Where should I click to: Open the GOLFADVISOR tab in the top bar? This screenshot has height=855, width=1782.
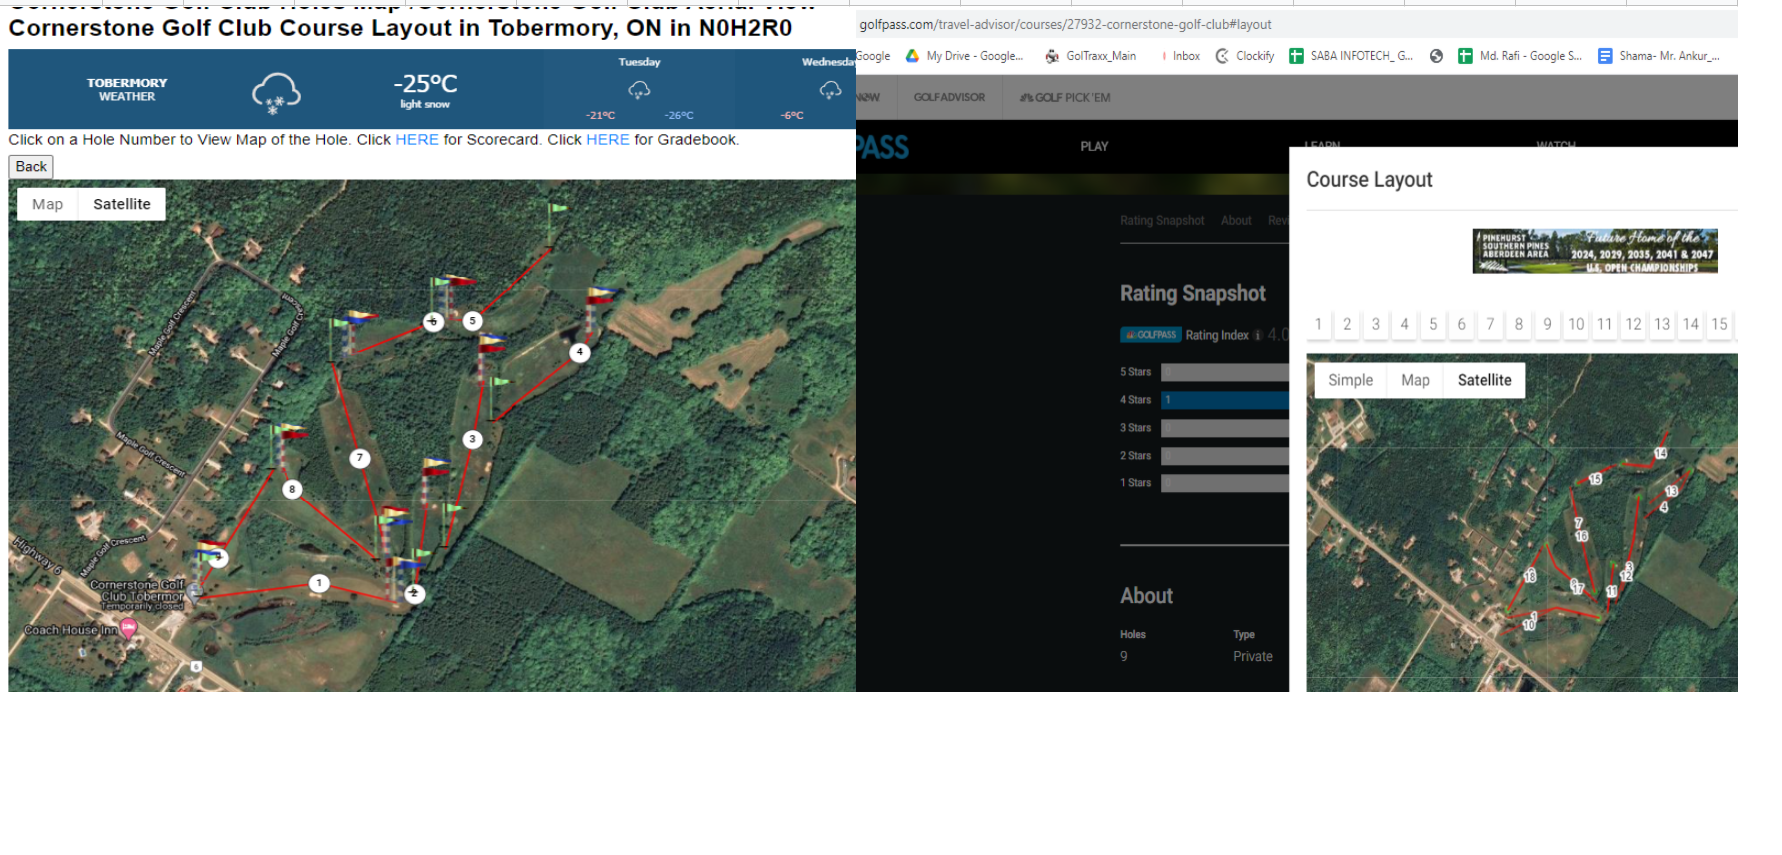tap(949, 97)
